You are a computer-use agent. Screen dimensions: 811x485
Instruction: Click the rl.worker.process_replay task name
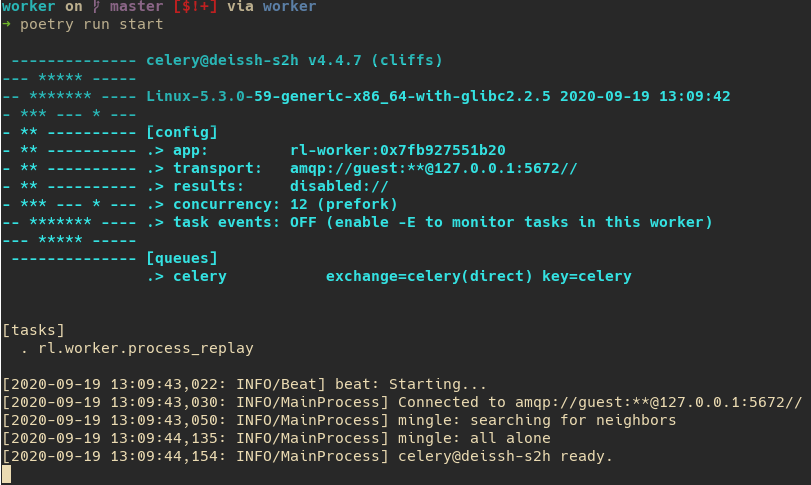[146, 348]
